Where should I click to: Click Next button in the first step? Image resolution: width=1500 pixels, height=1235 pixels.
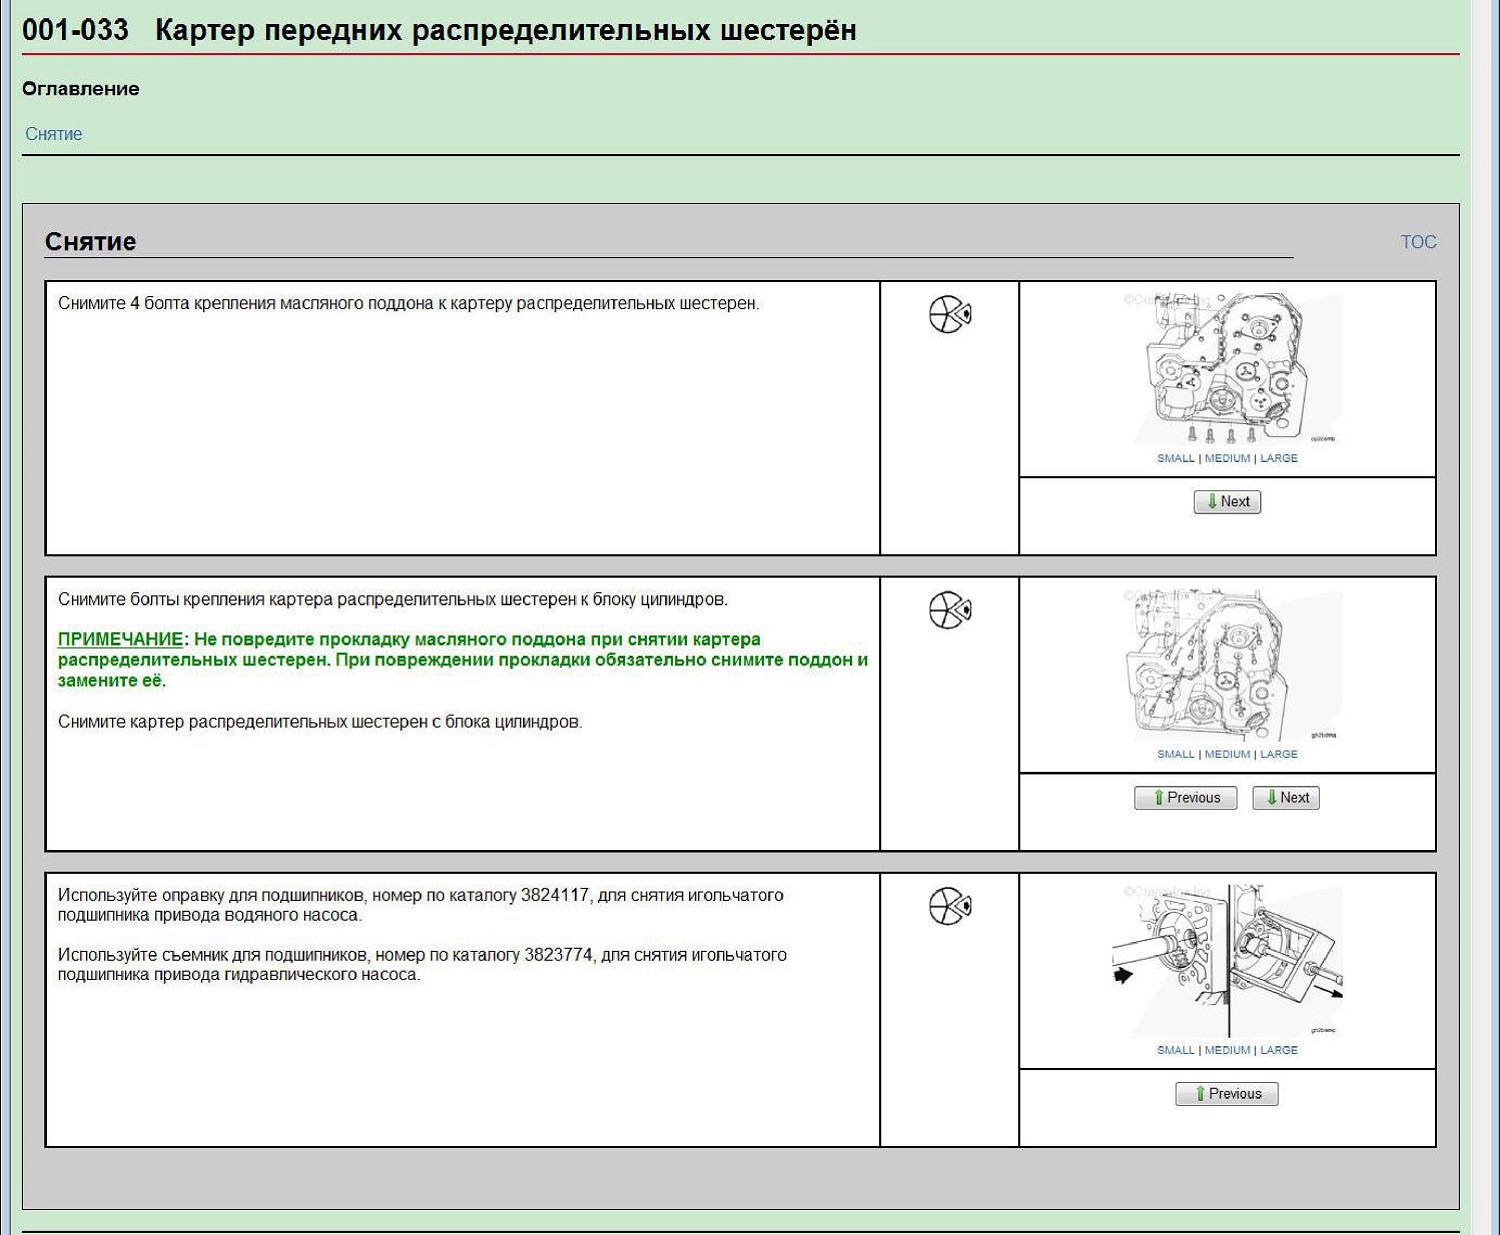pos(1227,502)
